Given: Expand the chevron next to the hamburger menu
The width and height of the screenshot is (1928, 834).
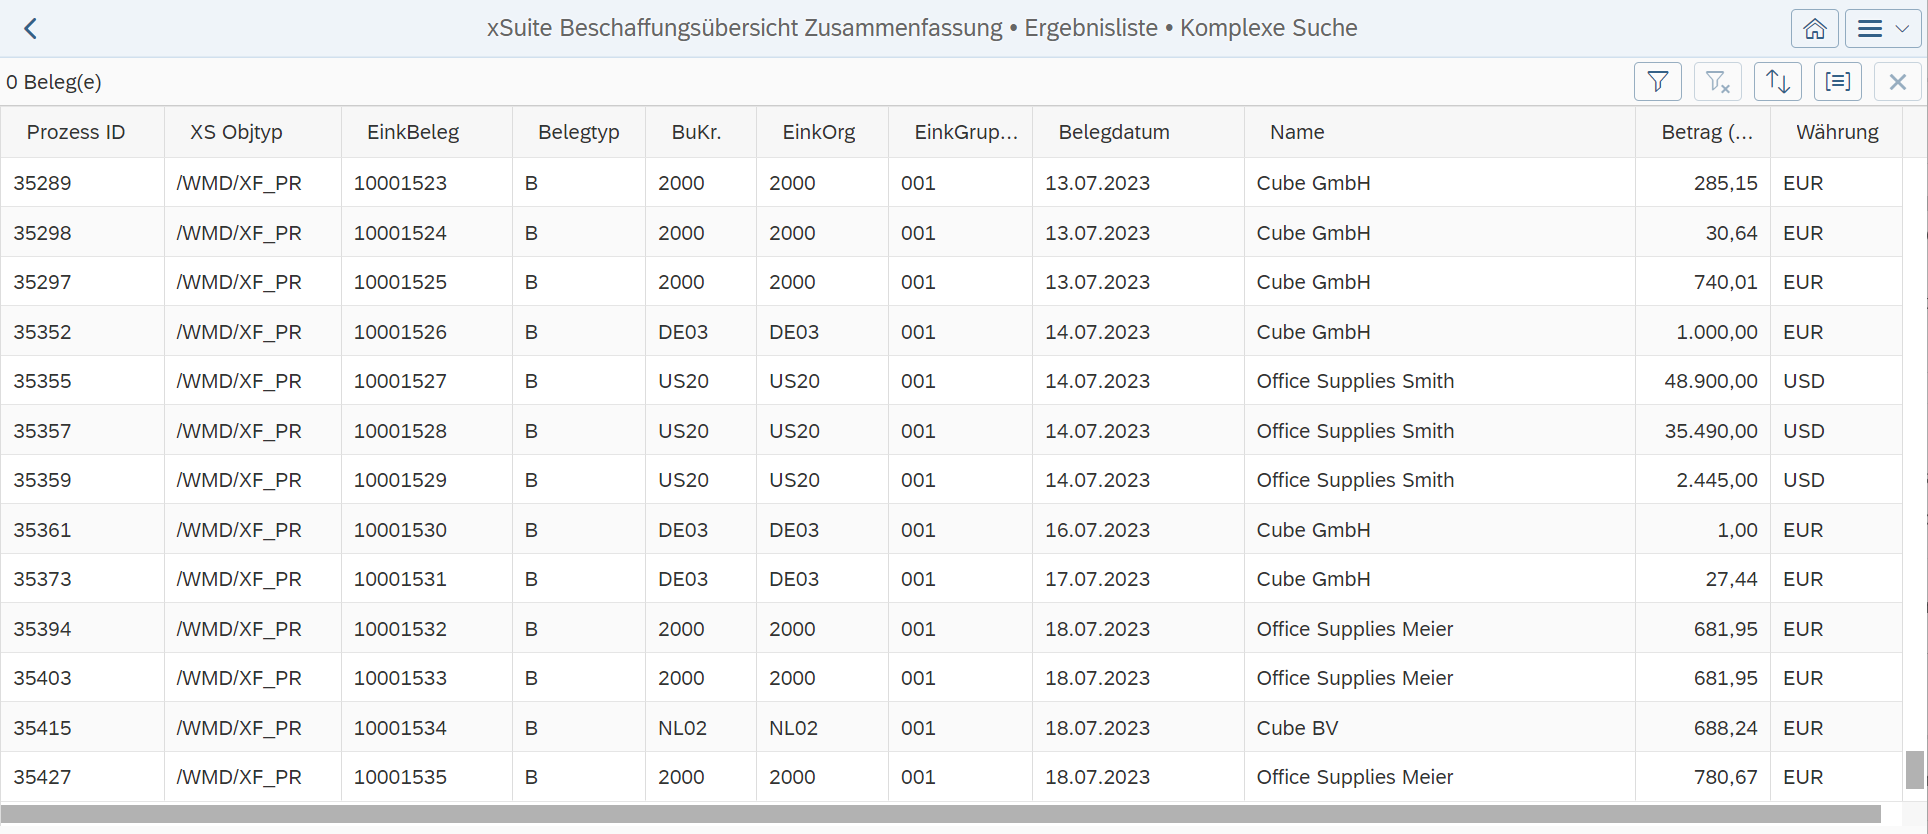Looking at the screenshot, I should 1902,28.
